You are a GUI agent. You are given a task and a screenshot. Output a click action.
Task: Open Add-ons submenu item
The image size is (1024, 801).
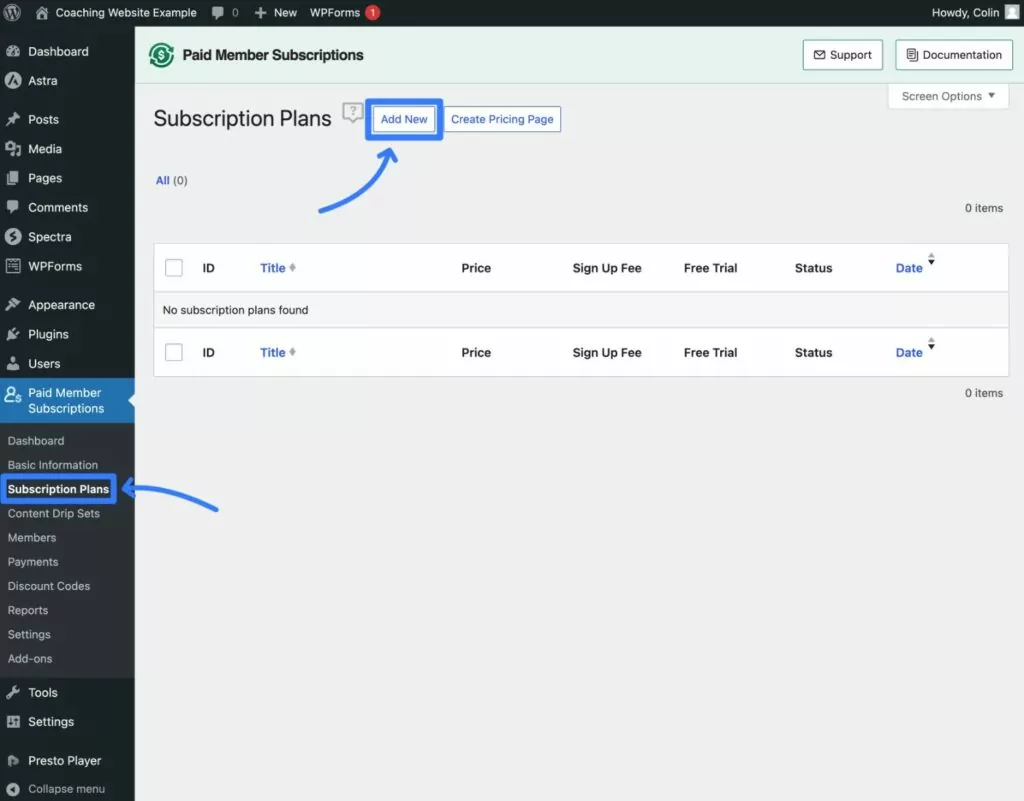click(30, 658)
